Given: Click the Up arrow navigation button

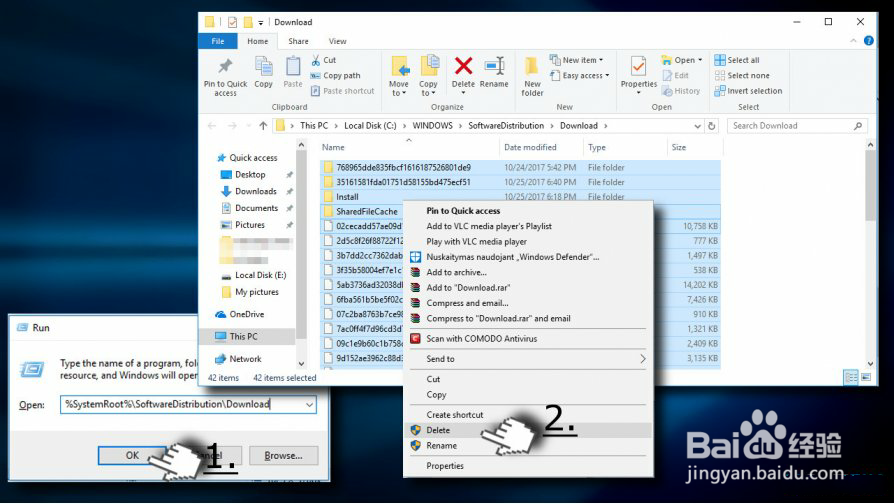Looking at the screenshot, I should [263, 126].
